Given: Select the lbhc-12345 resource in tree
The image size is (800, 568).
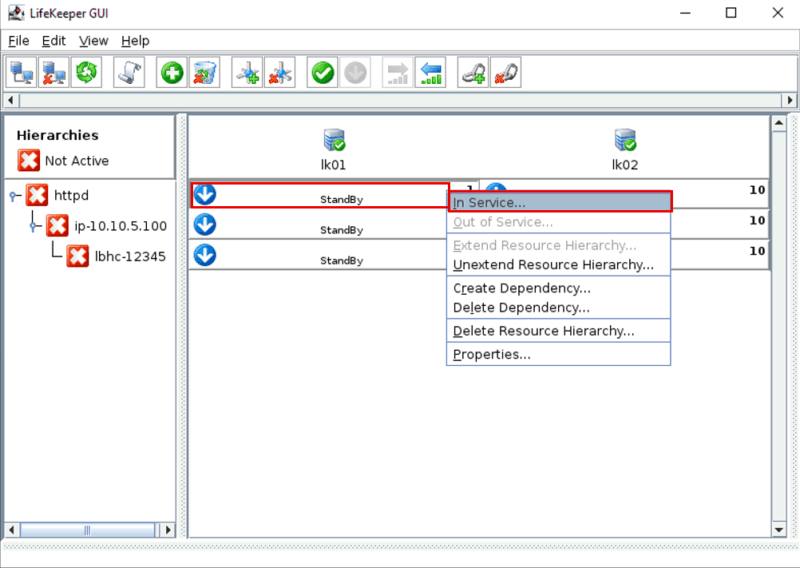Looking at the screenshot, I should tap(130, 257).
